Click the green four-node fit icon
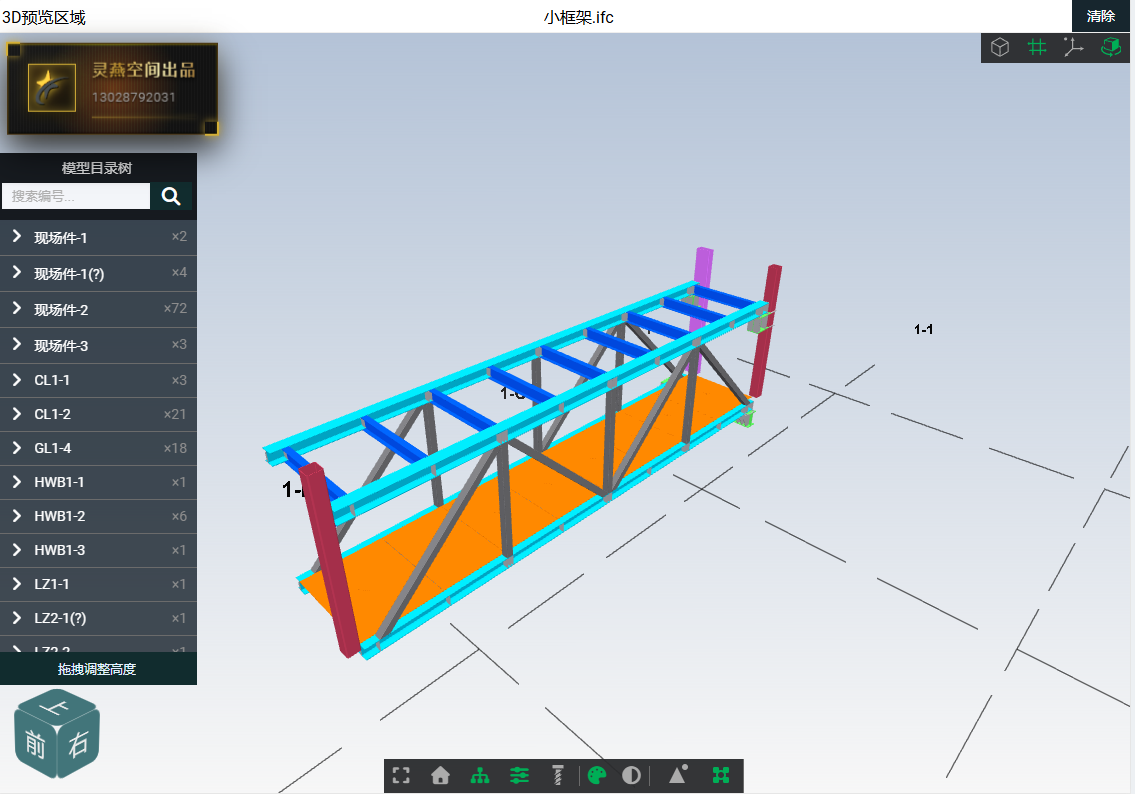The image size is (1135, 794). (x=721, y=776)
